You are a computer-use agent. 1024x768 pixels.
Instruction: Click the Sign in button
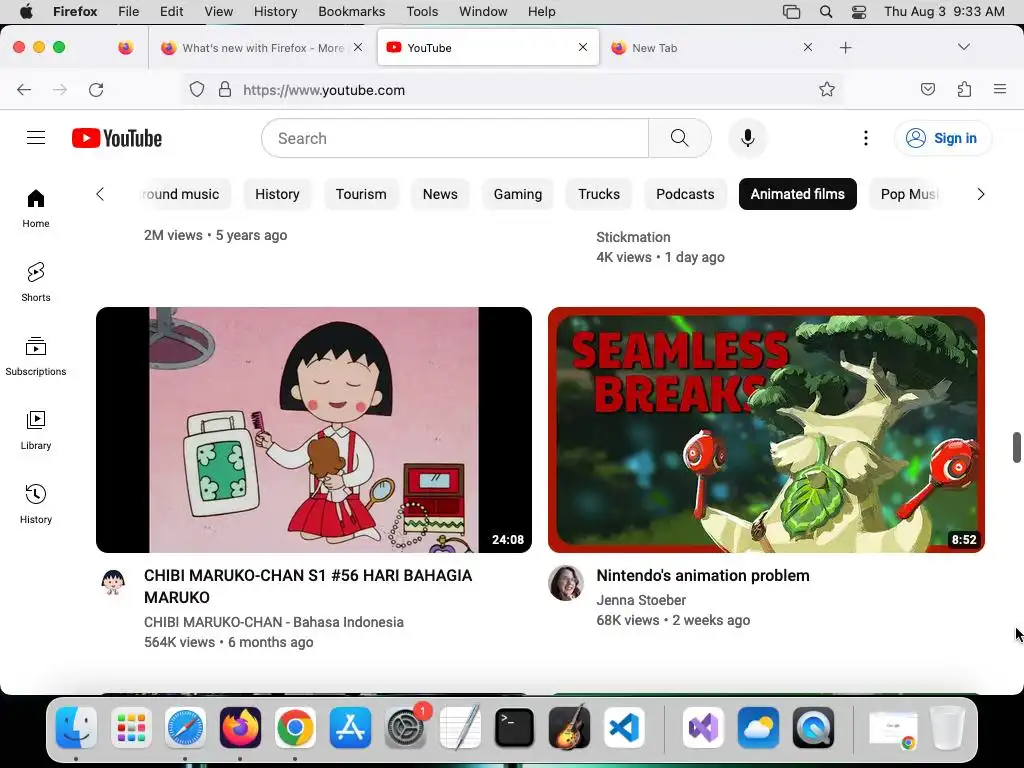coord(943,138)
